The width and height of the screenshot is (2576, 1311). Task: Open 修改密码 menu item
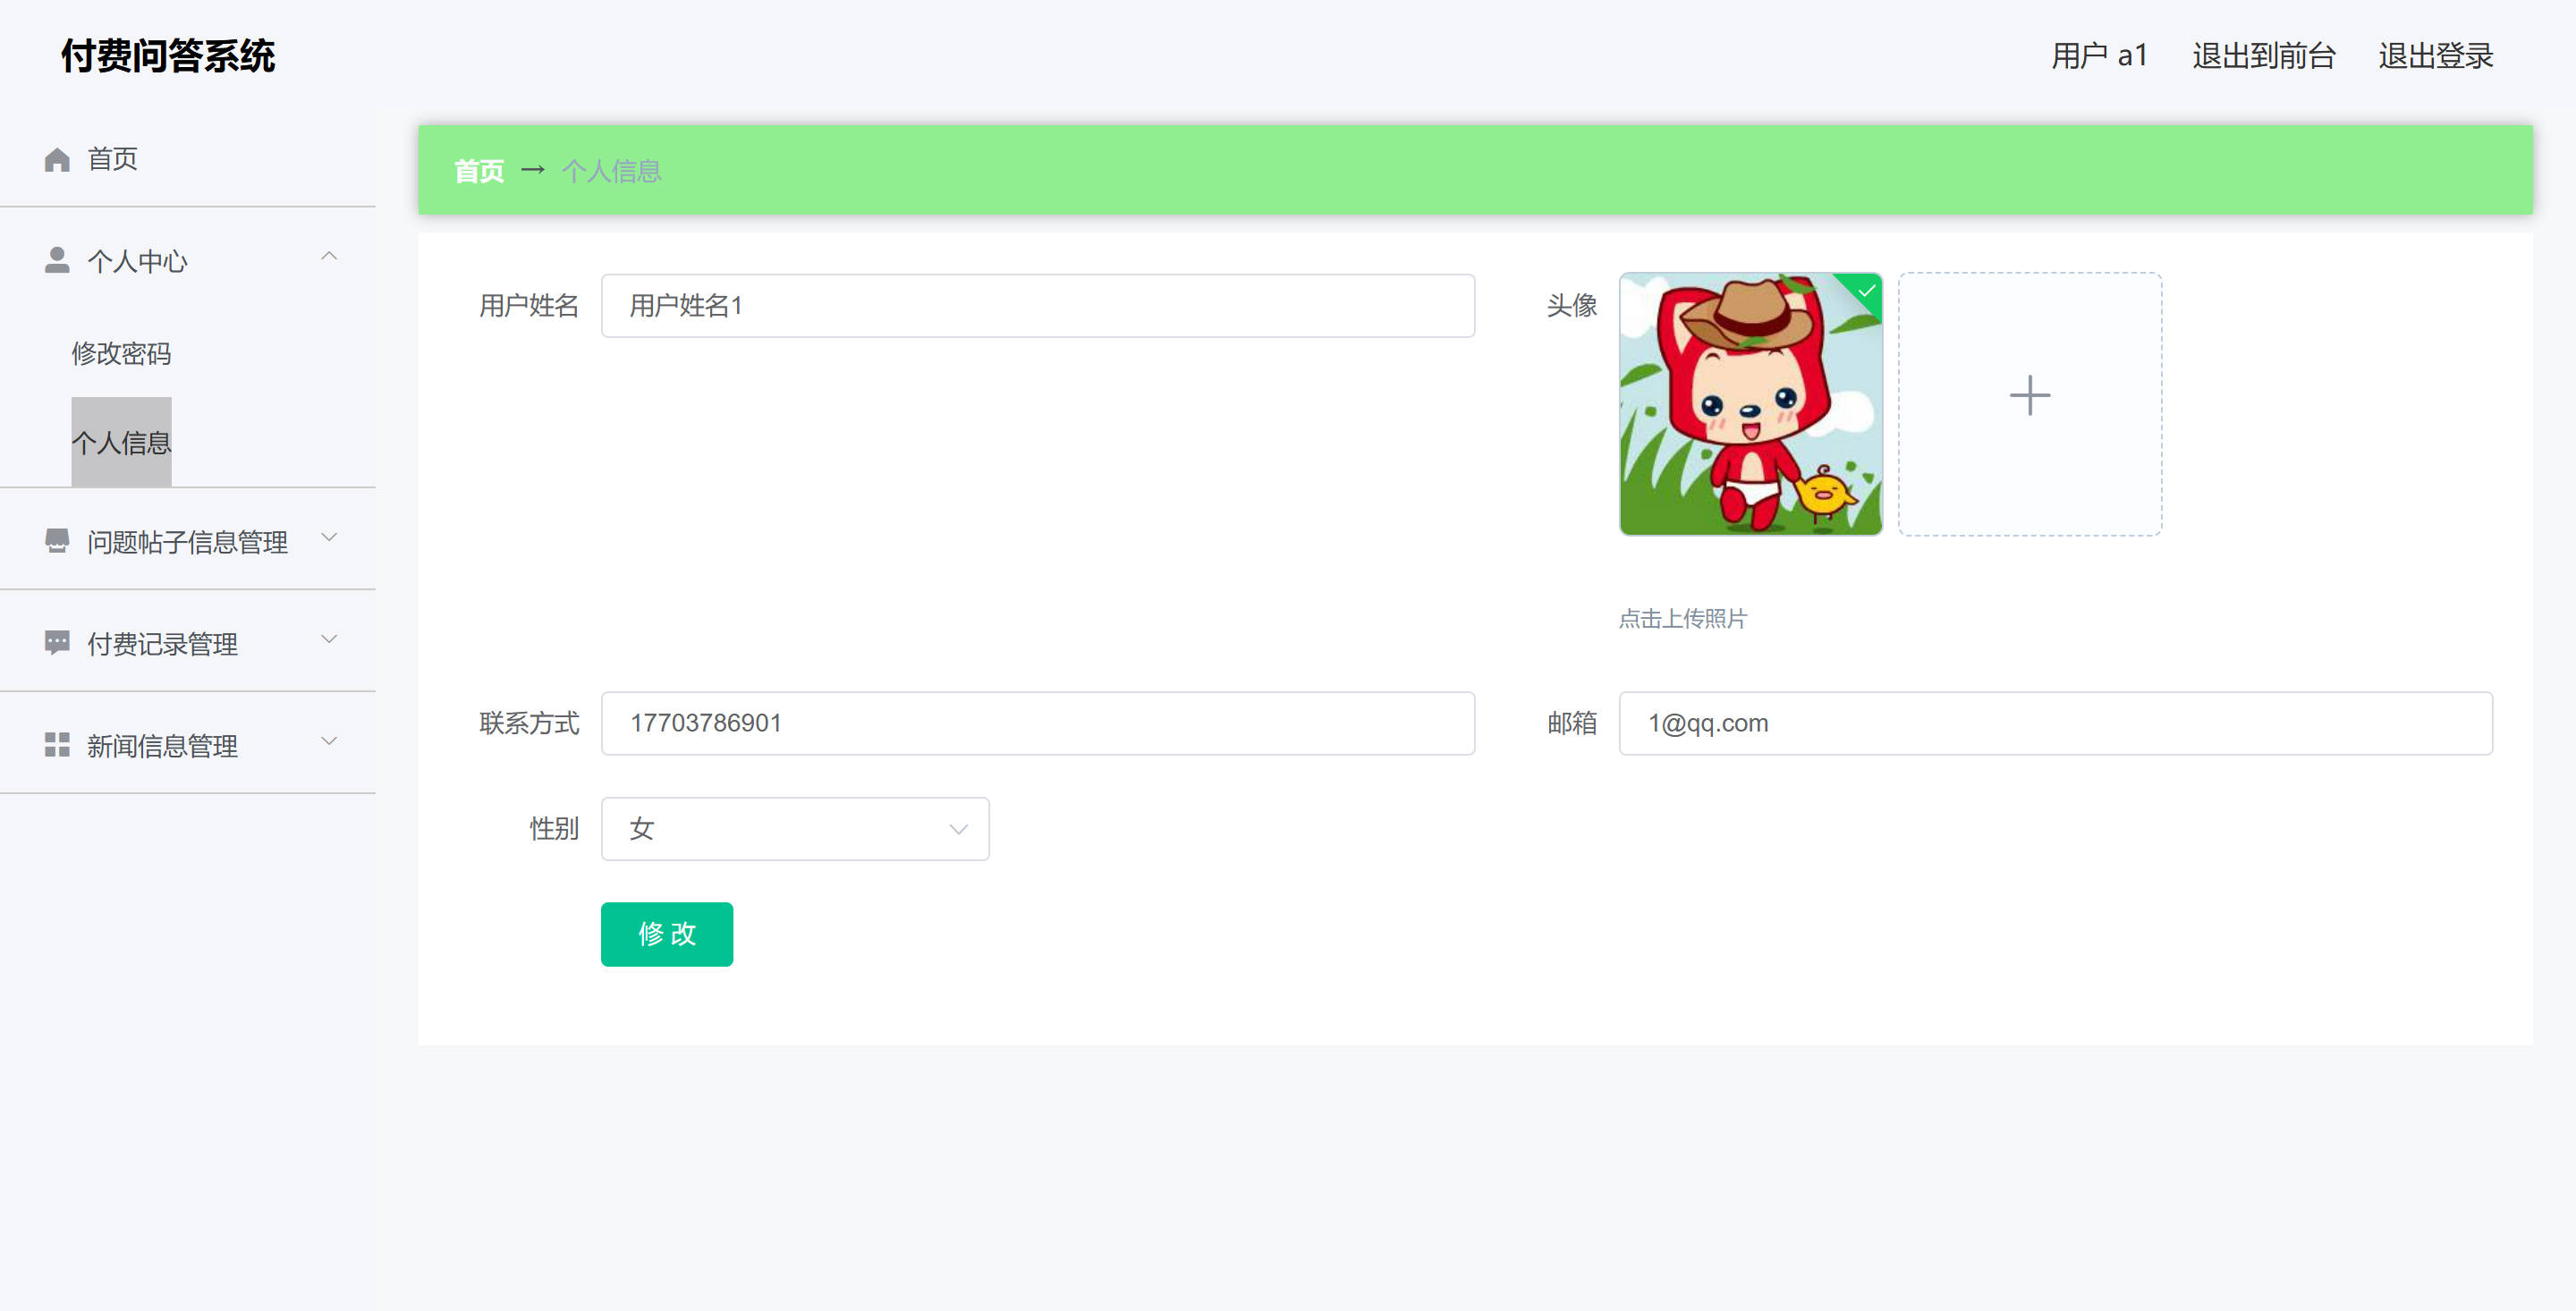click(121, 353)
